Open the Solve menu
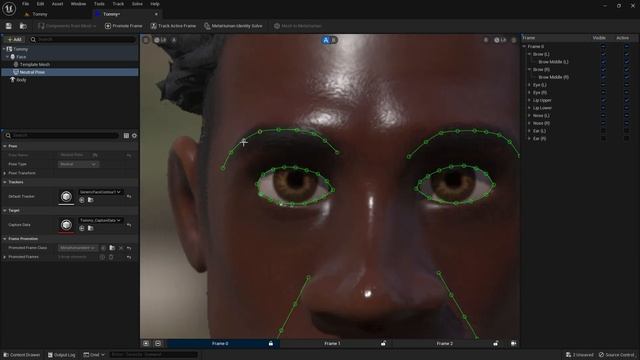 [x=137, y=4]
